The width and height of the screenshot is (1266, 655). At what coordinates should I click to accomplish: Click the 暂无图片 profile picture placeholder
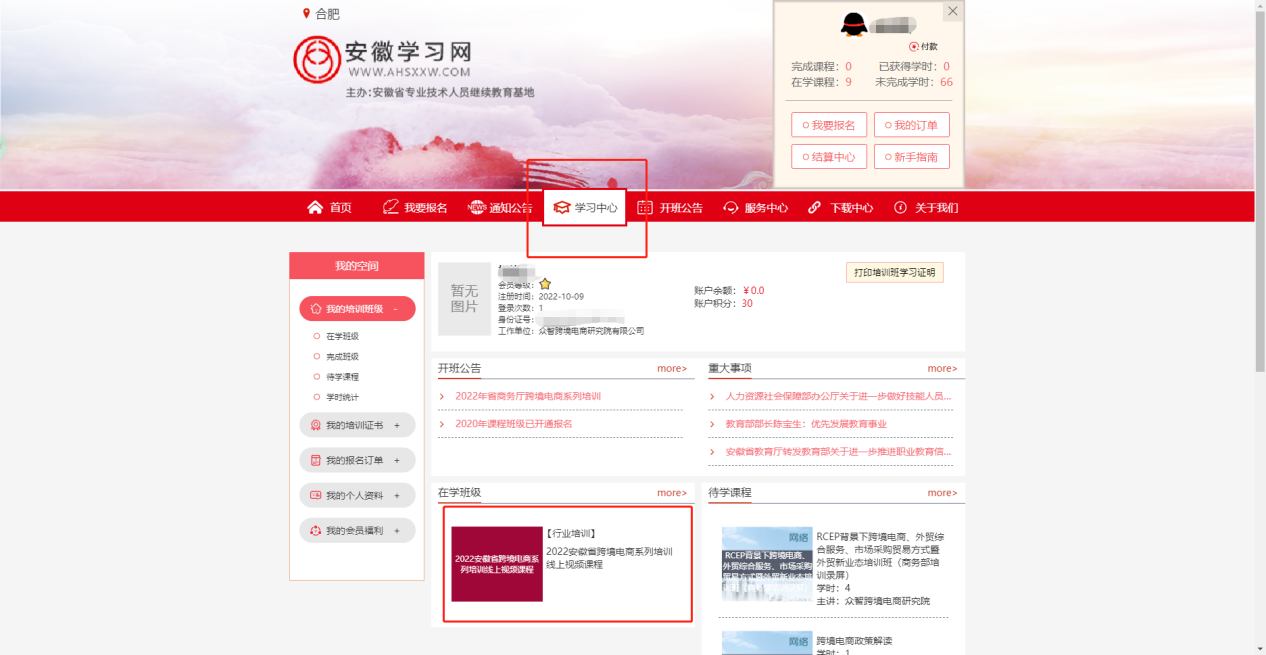(465, 299)
